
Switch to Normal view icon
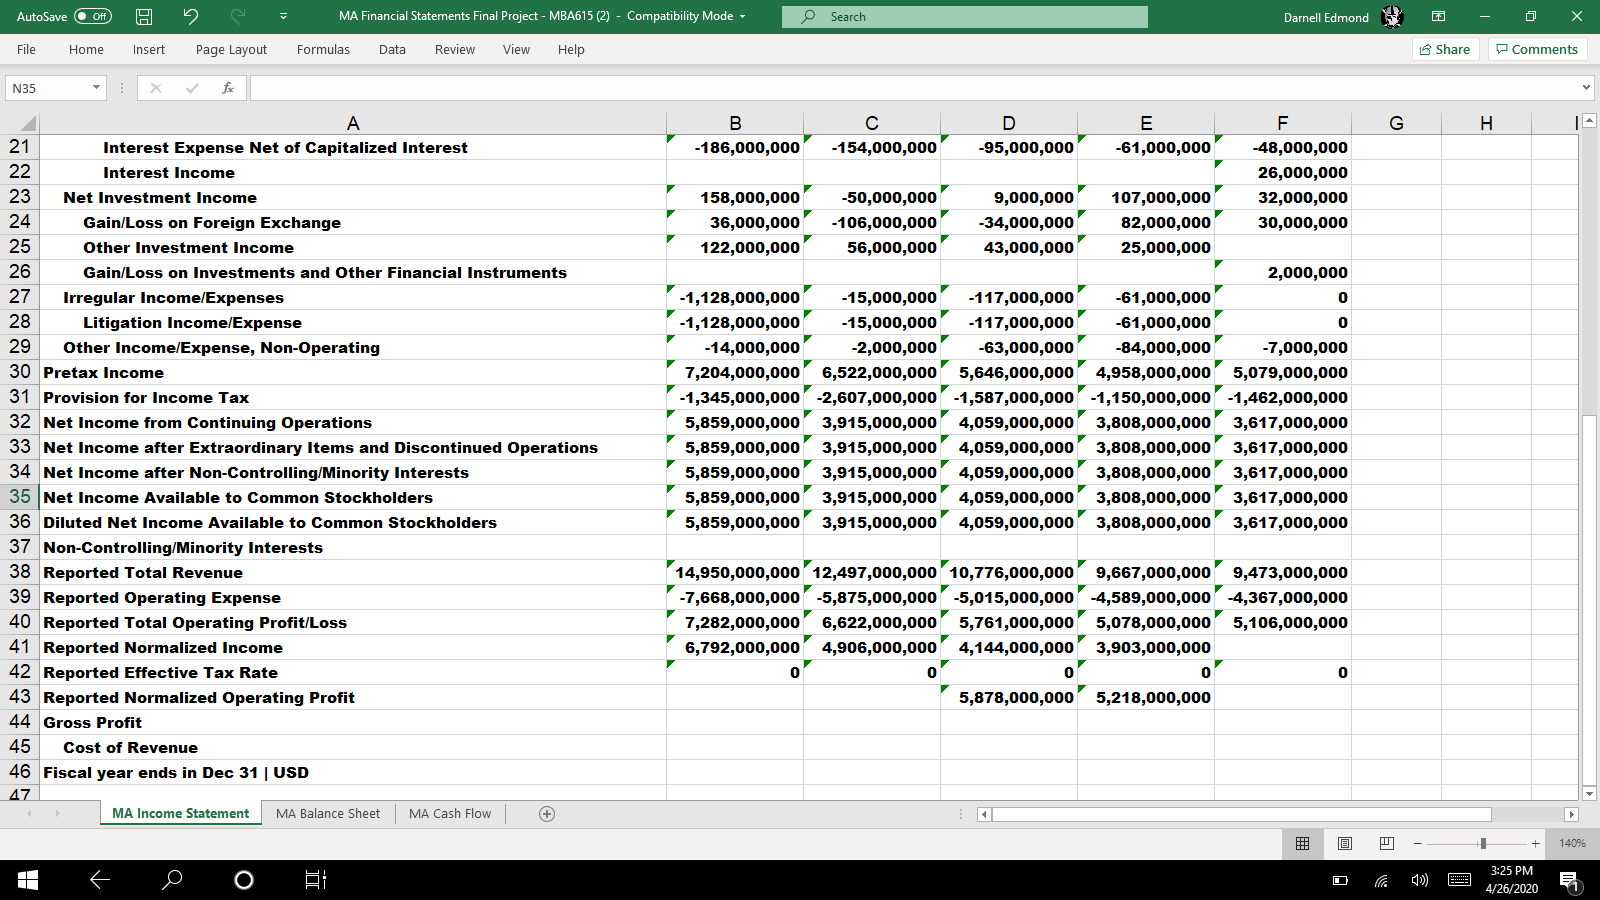click(x=1302, y=843)
